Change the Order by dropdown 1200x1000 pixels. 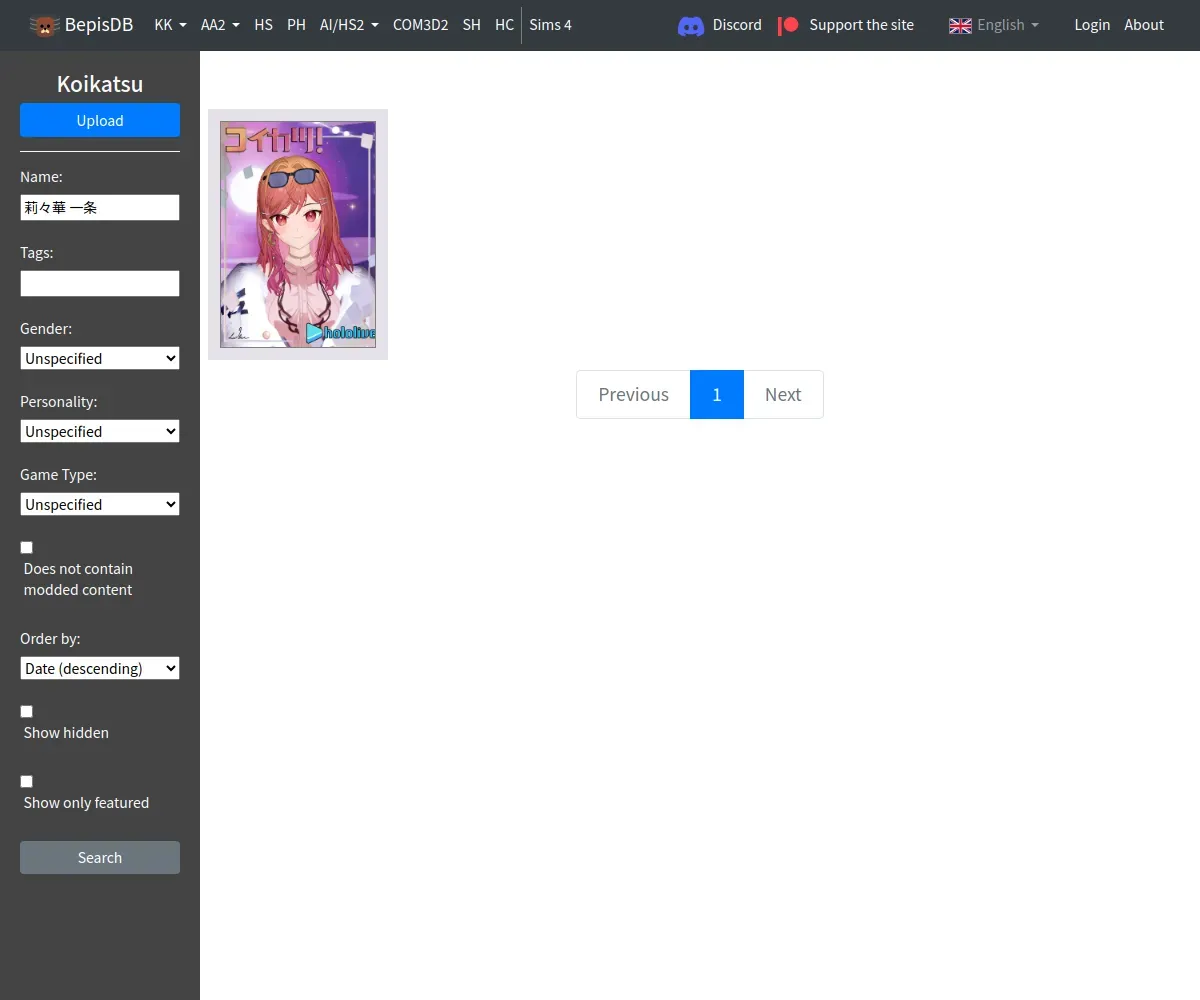tap(100, 668)
